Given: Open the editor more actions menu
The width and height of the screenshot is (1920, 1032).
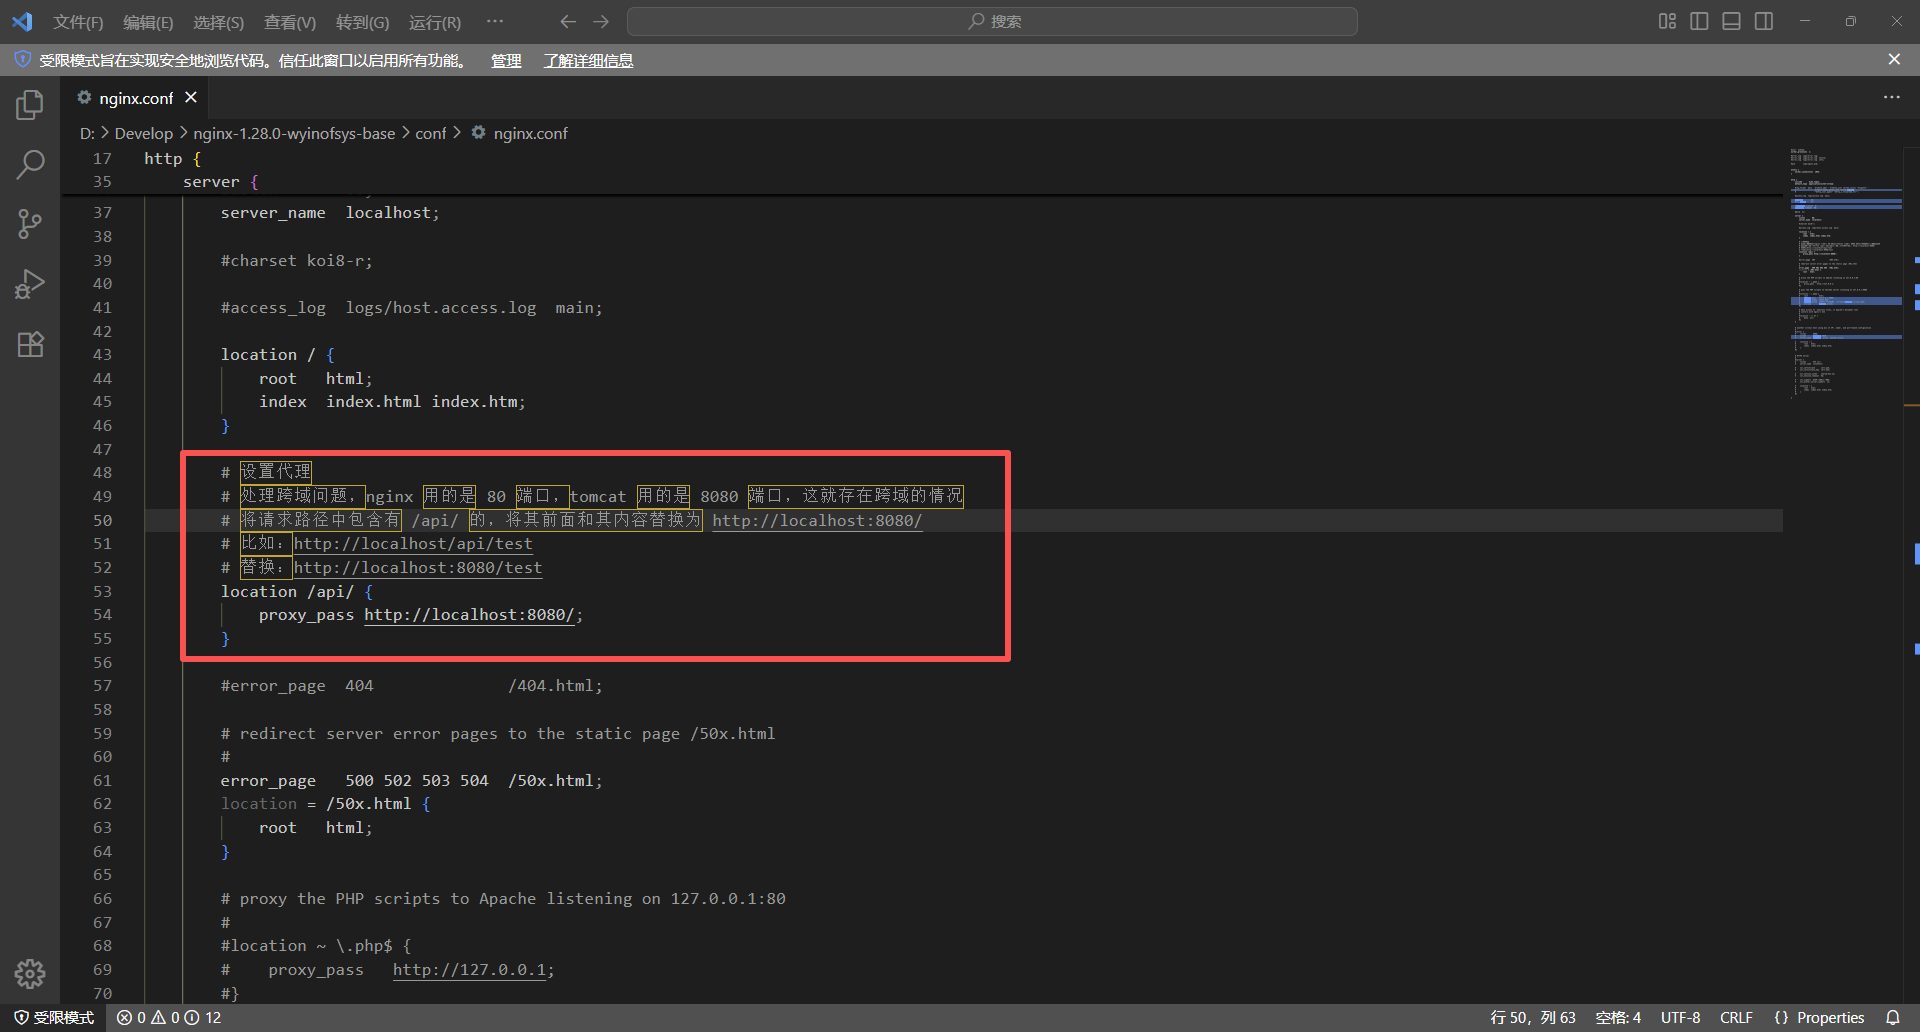Looking at the screenshot, I should (1891, 97).
